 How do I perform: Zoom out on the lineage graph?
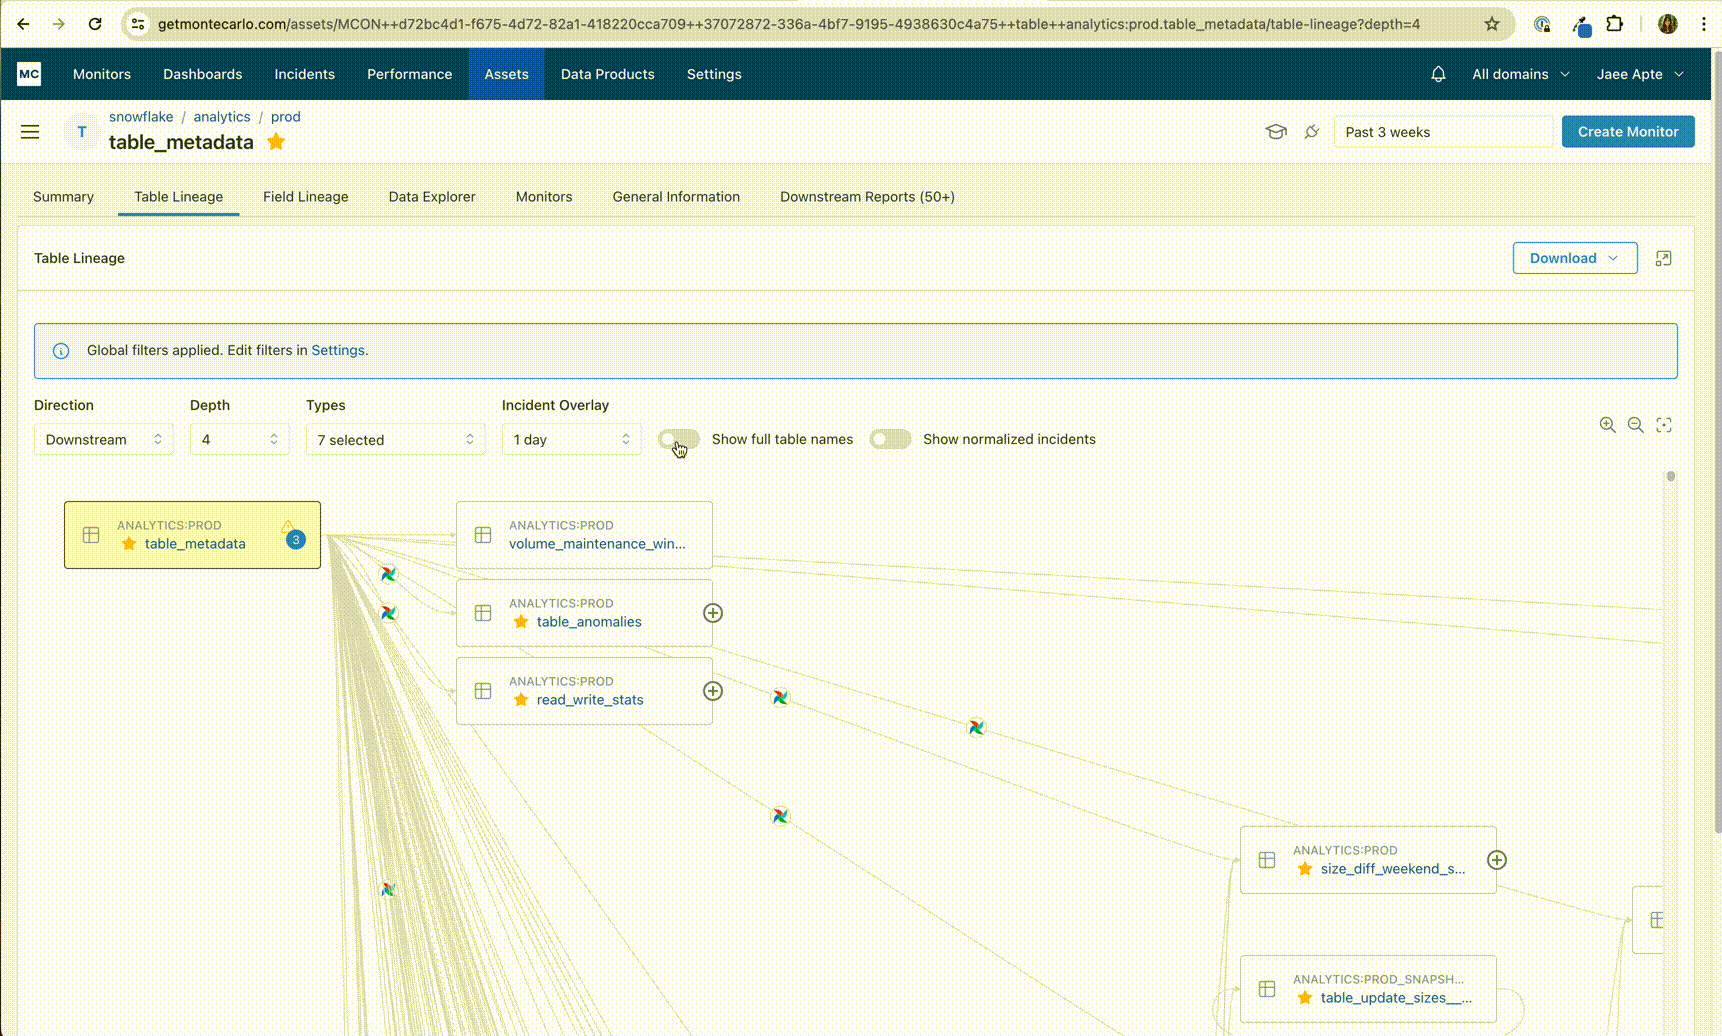click(1635, 425)
